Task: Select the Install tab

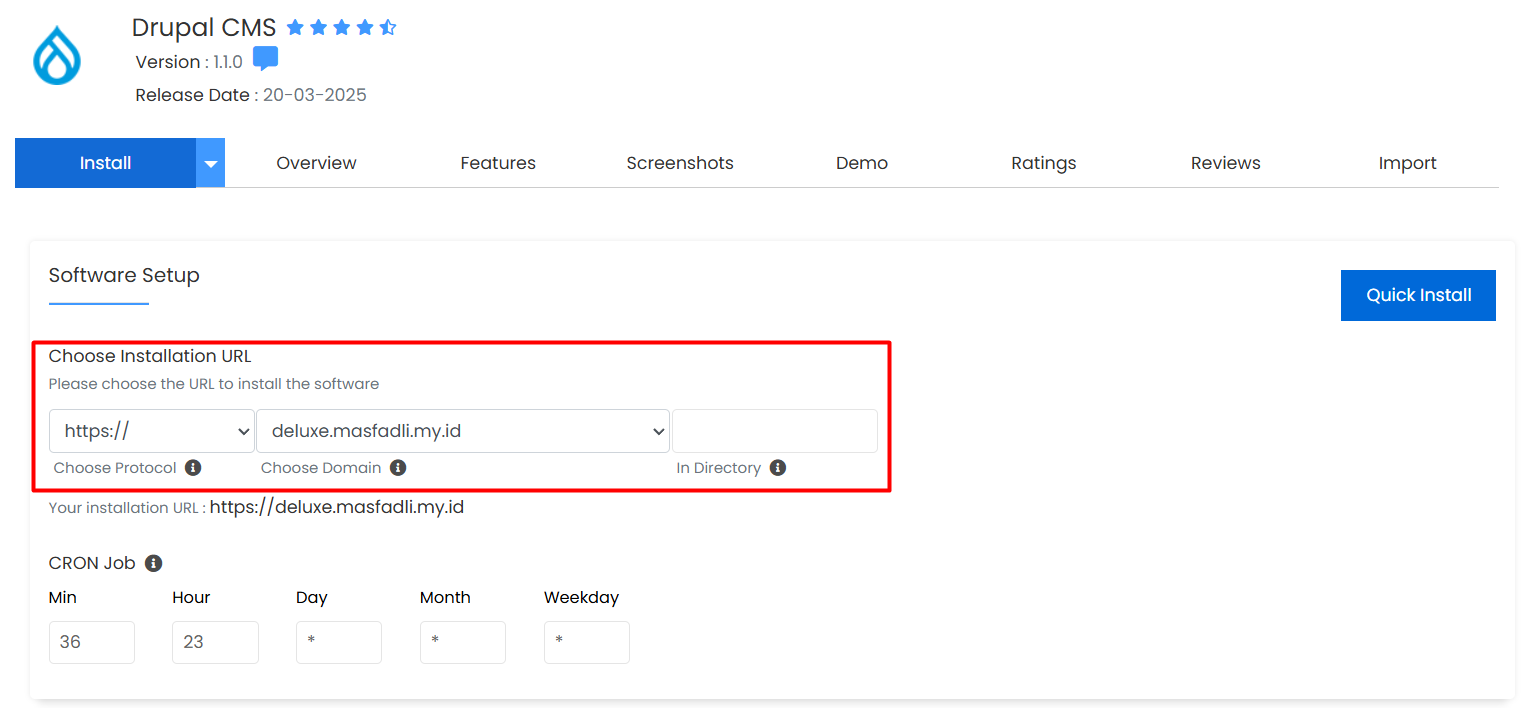Action: tap(105, 163)
